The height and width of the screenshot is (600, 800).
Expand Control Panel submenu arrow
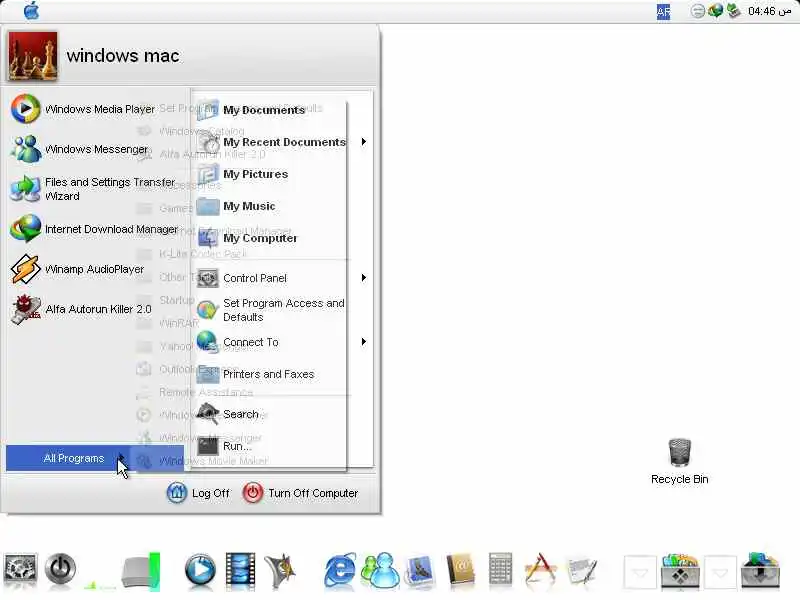click(363, 278)
